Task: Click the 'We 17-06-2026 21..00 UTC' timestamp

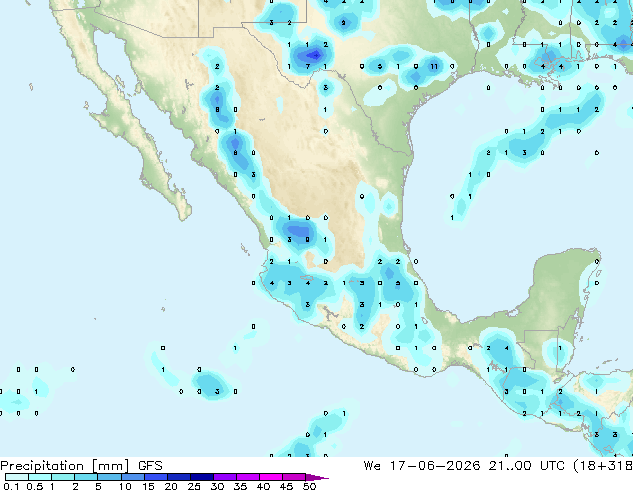Action: click(464, 466)
